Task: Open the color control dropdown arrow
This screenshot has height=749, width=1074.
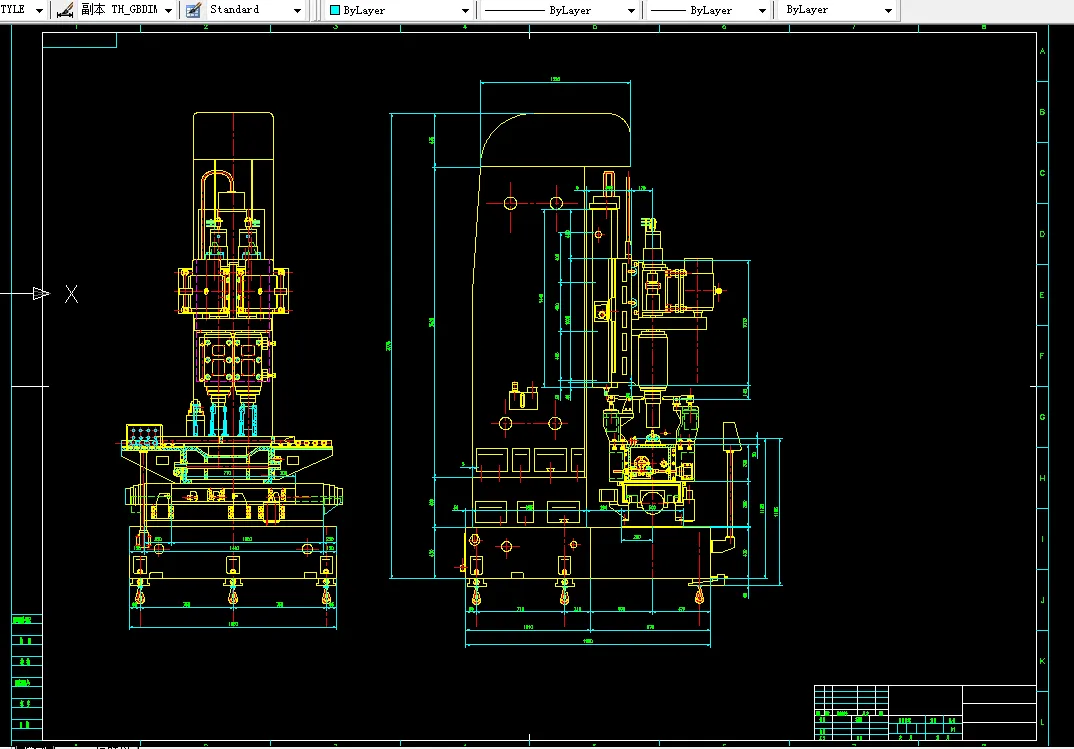Action: 465,10
